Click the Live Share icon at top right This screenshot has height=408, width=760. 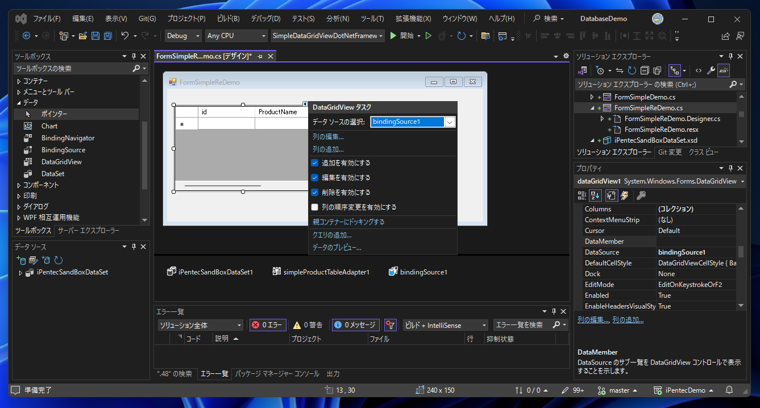click(726, 36)
